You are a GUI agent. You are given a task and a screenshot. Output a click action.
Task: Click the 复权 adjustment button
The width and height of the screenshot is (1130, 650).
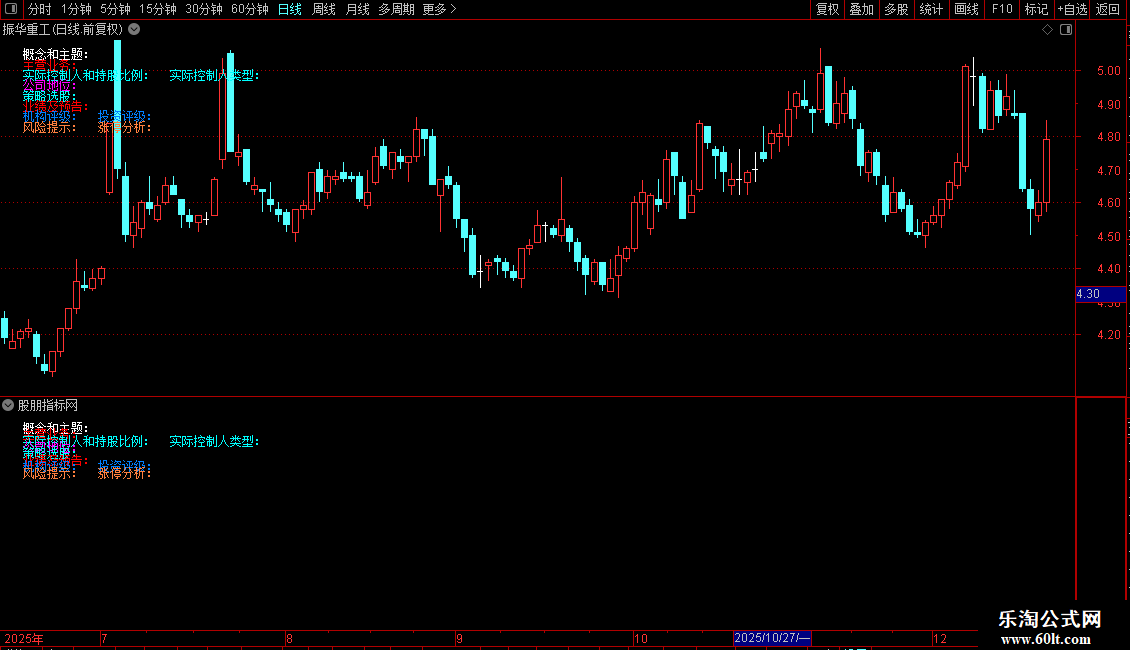click(827, 9)
